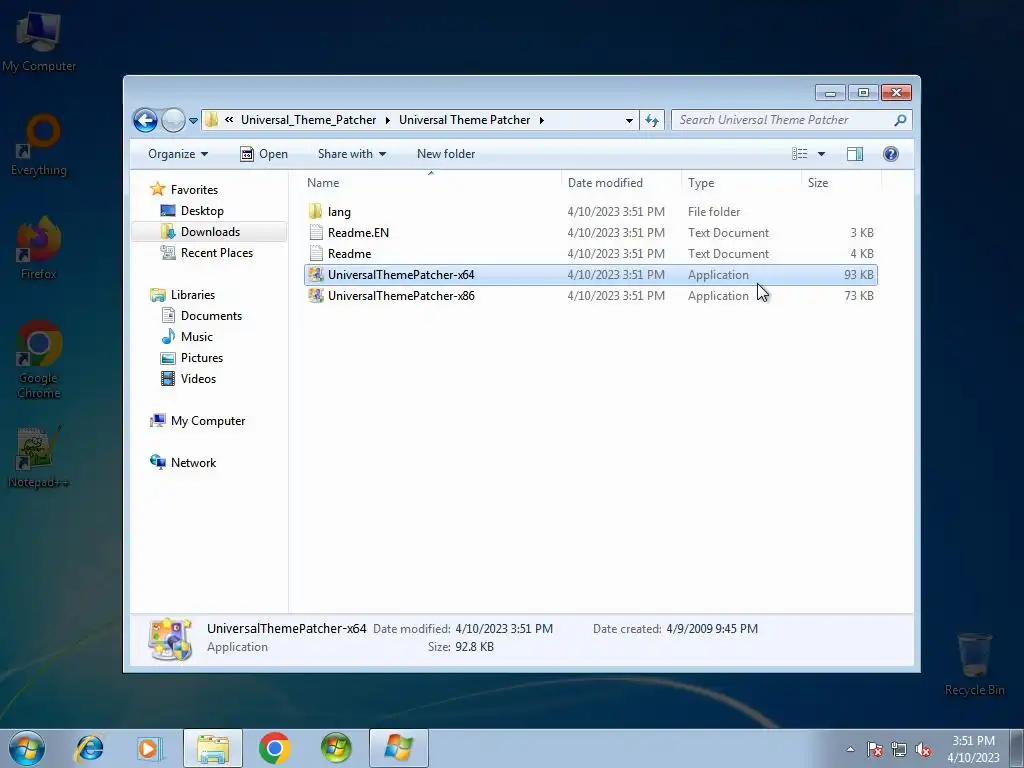Click the search magnifier icon
This screenshot has height=768, width=1024.
click(901, 120)
